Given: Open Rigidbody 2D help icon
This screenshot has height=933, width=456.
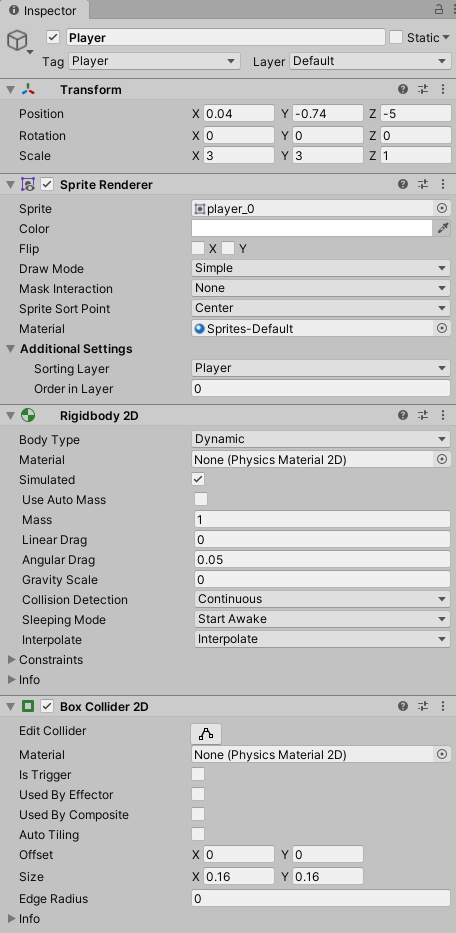Looking at the screenshot, I should [403, 415].
